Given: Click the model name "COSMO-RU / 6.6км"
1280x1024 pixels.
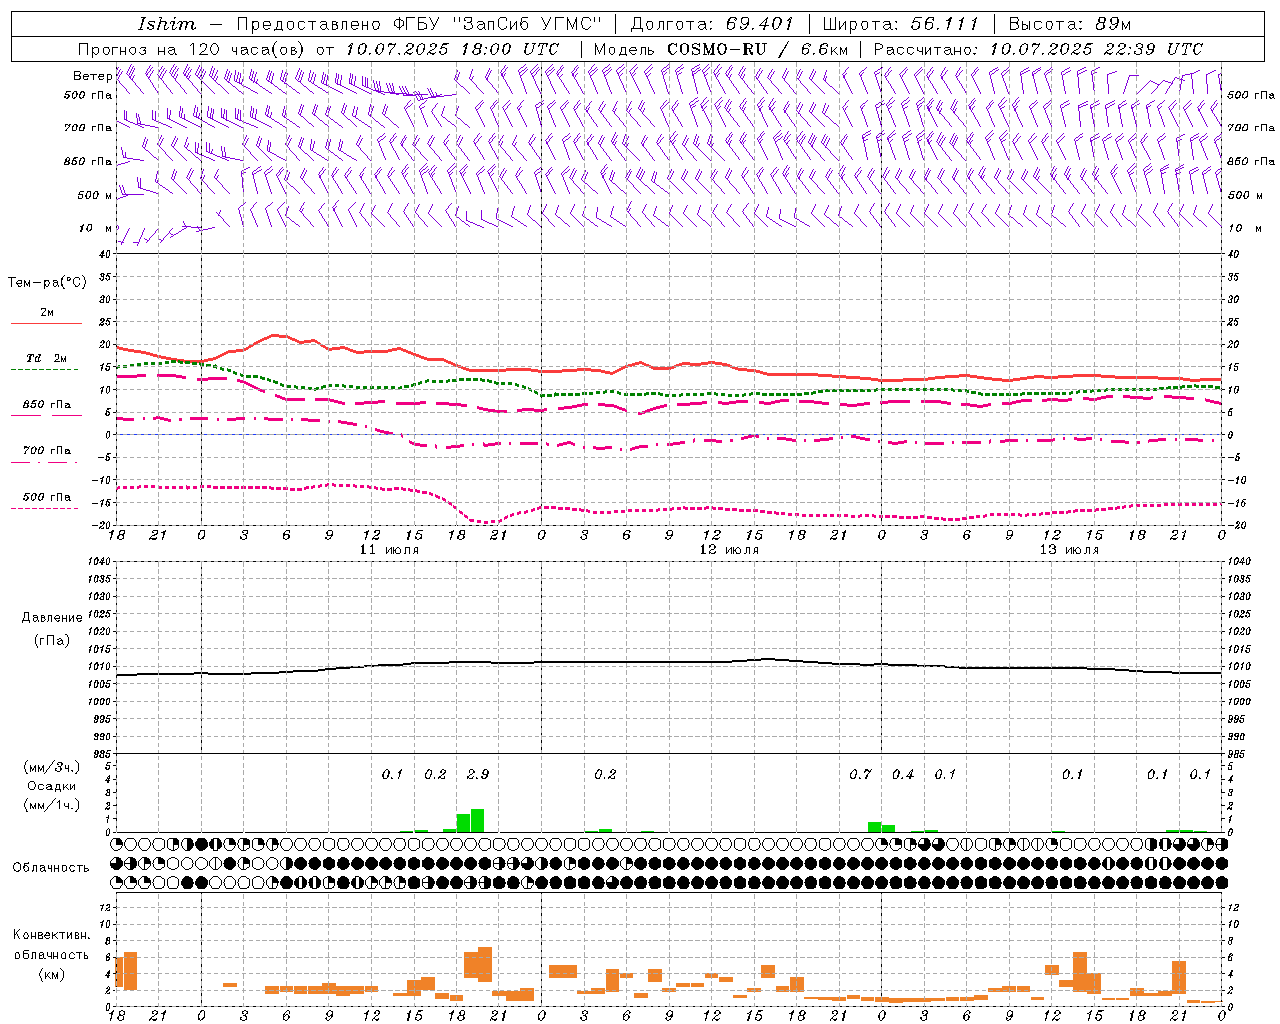Looking at the screenshot, I should point(758,49).
